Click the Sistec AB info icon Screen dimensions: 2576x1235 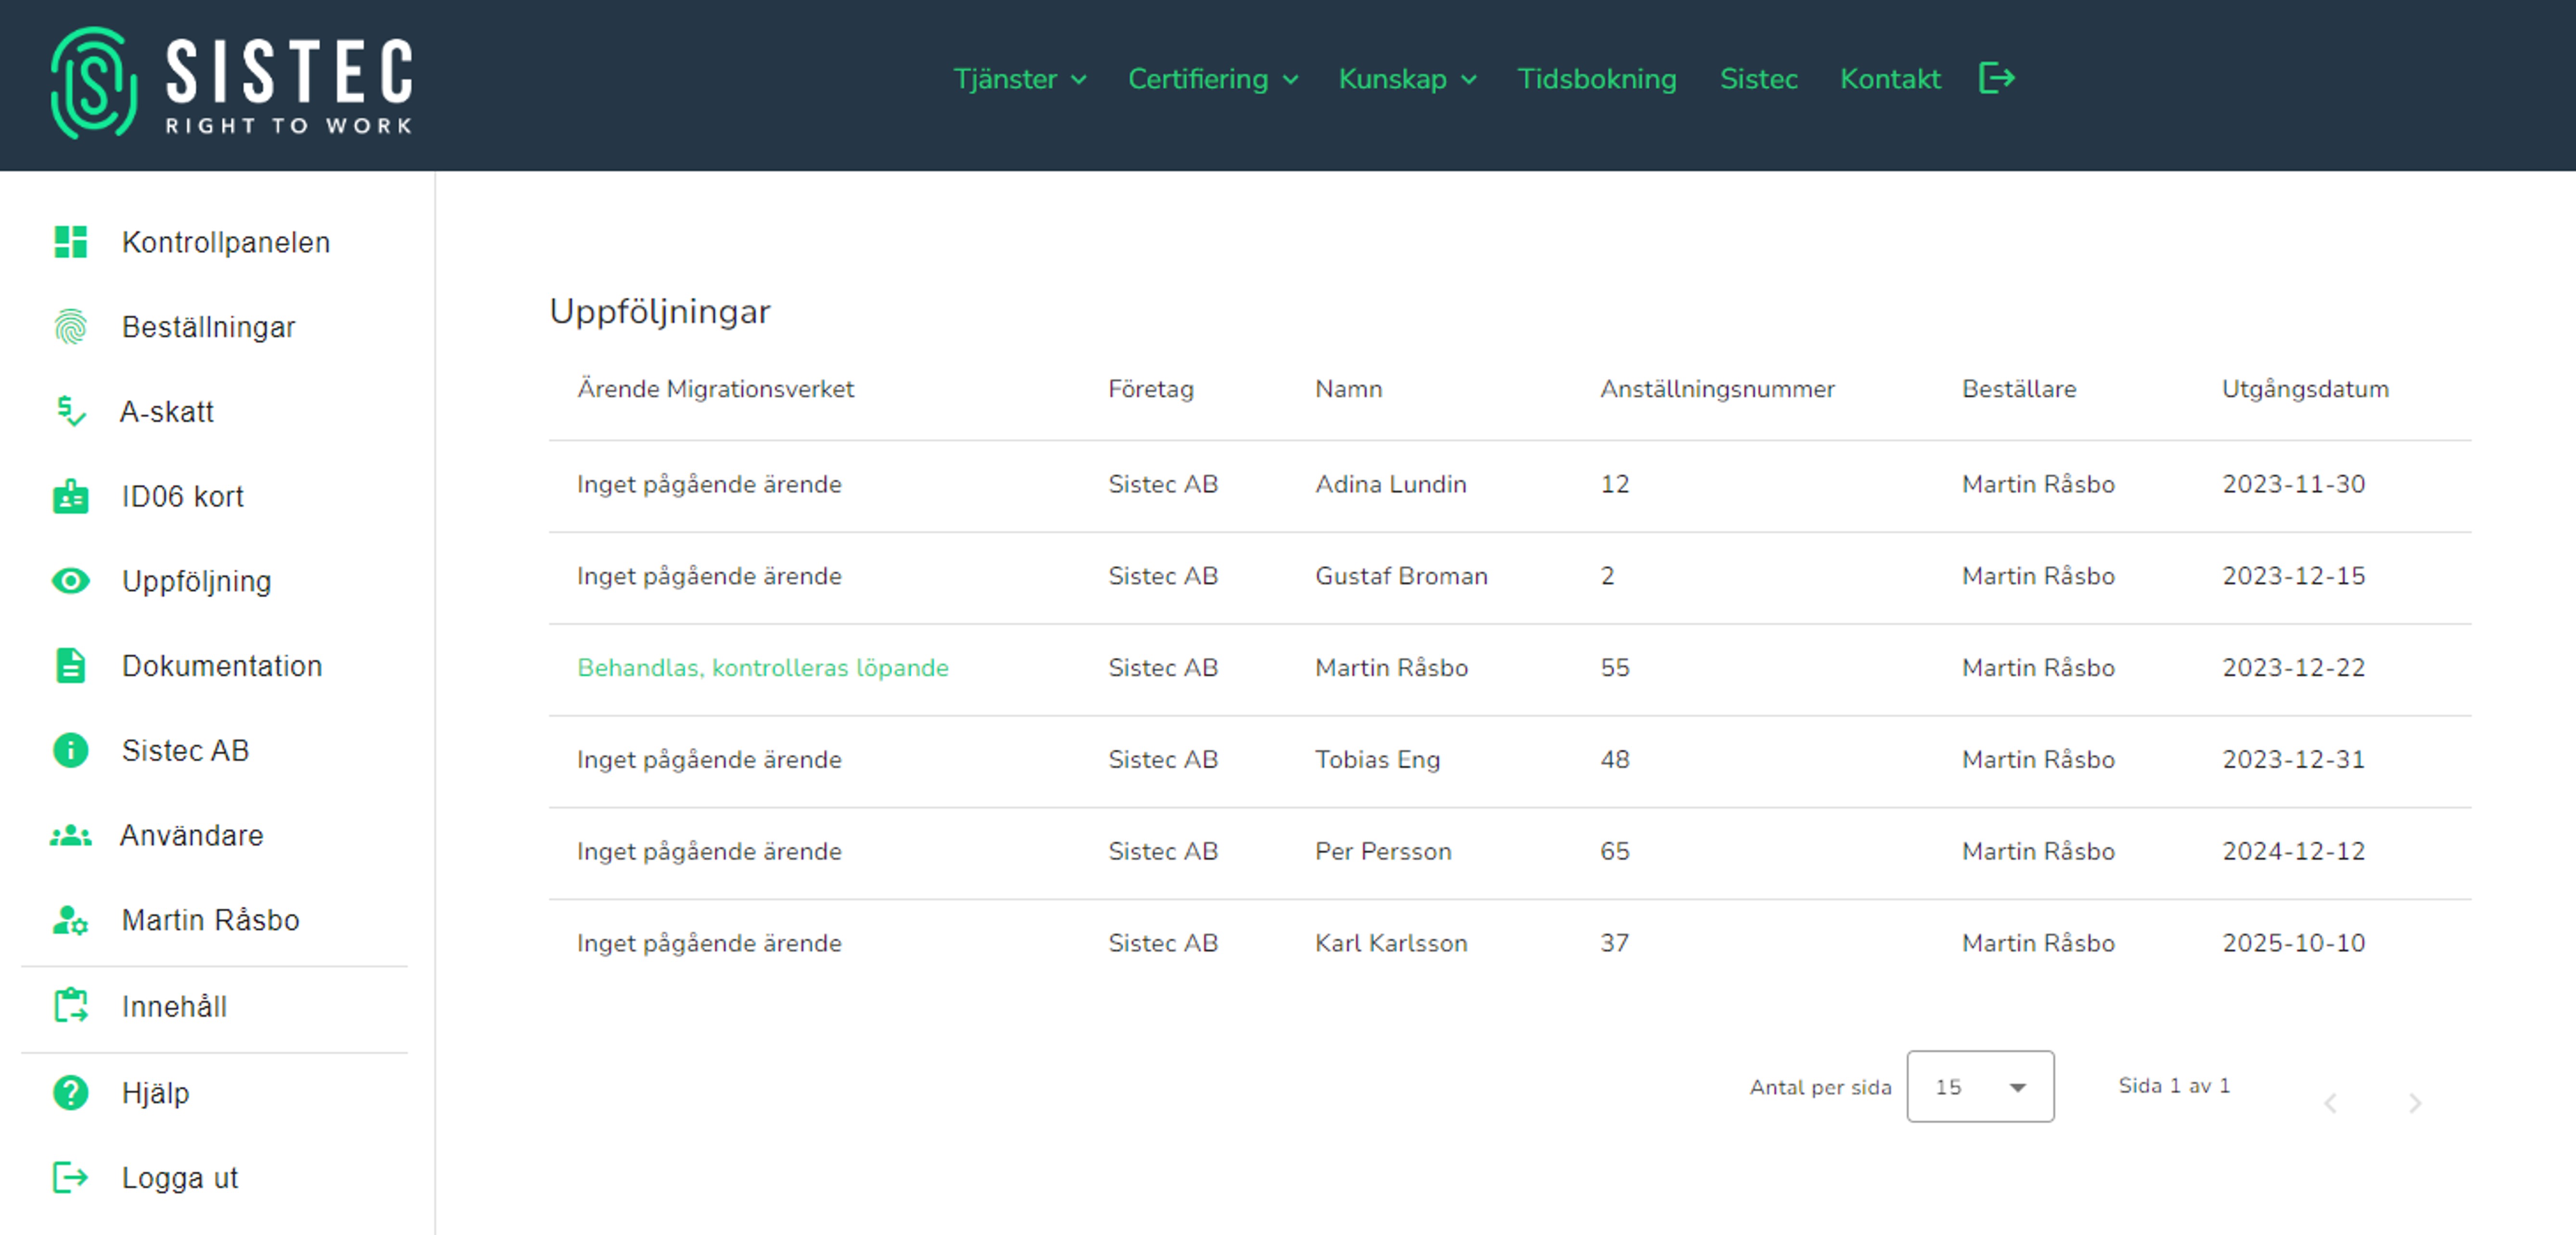(x=70, y=750)
